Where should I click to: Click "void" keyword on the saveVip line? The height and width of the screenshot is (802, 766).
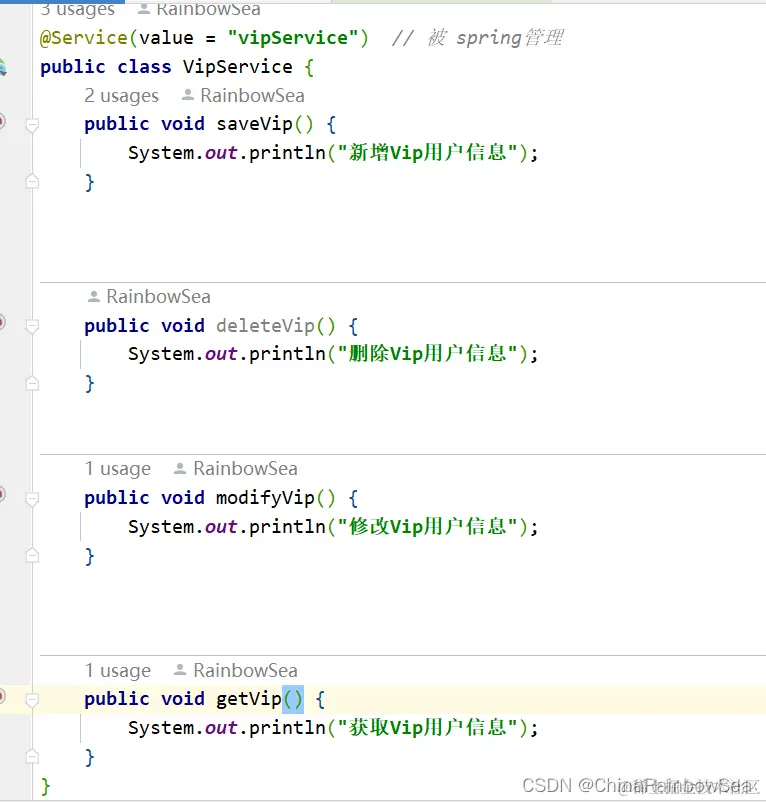point(183,124)
